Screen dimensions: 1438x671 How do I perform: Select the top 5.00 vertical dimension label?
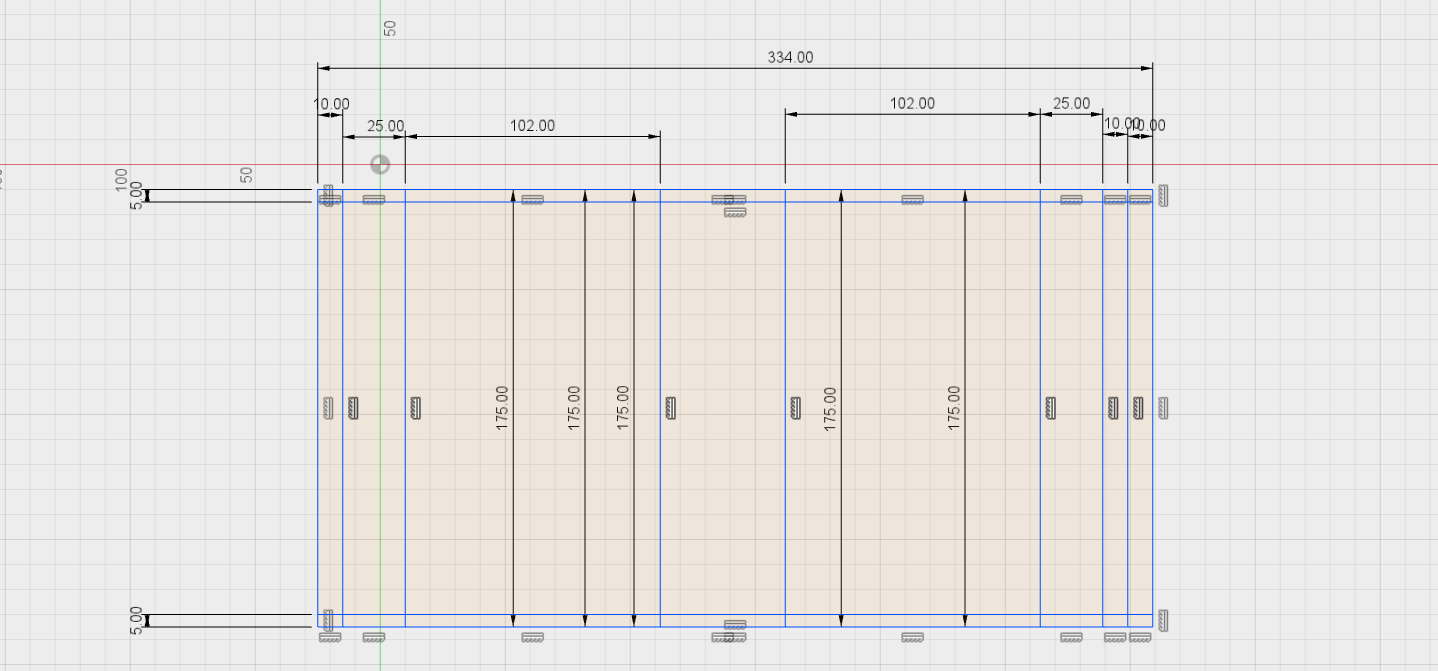pos(136,196)
